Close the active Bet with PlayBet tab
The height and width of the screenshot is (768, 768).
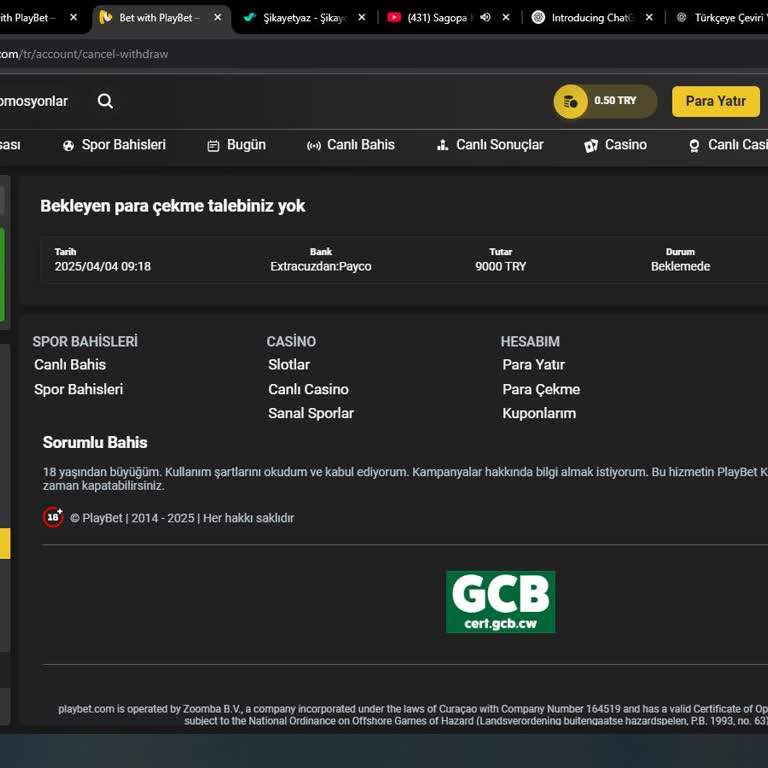pyautogui.click(x=217, y=18)
